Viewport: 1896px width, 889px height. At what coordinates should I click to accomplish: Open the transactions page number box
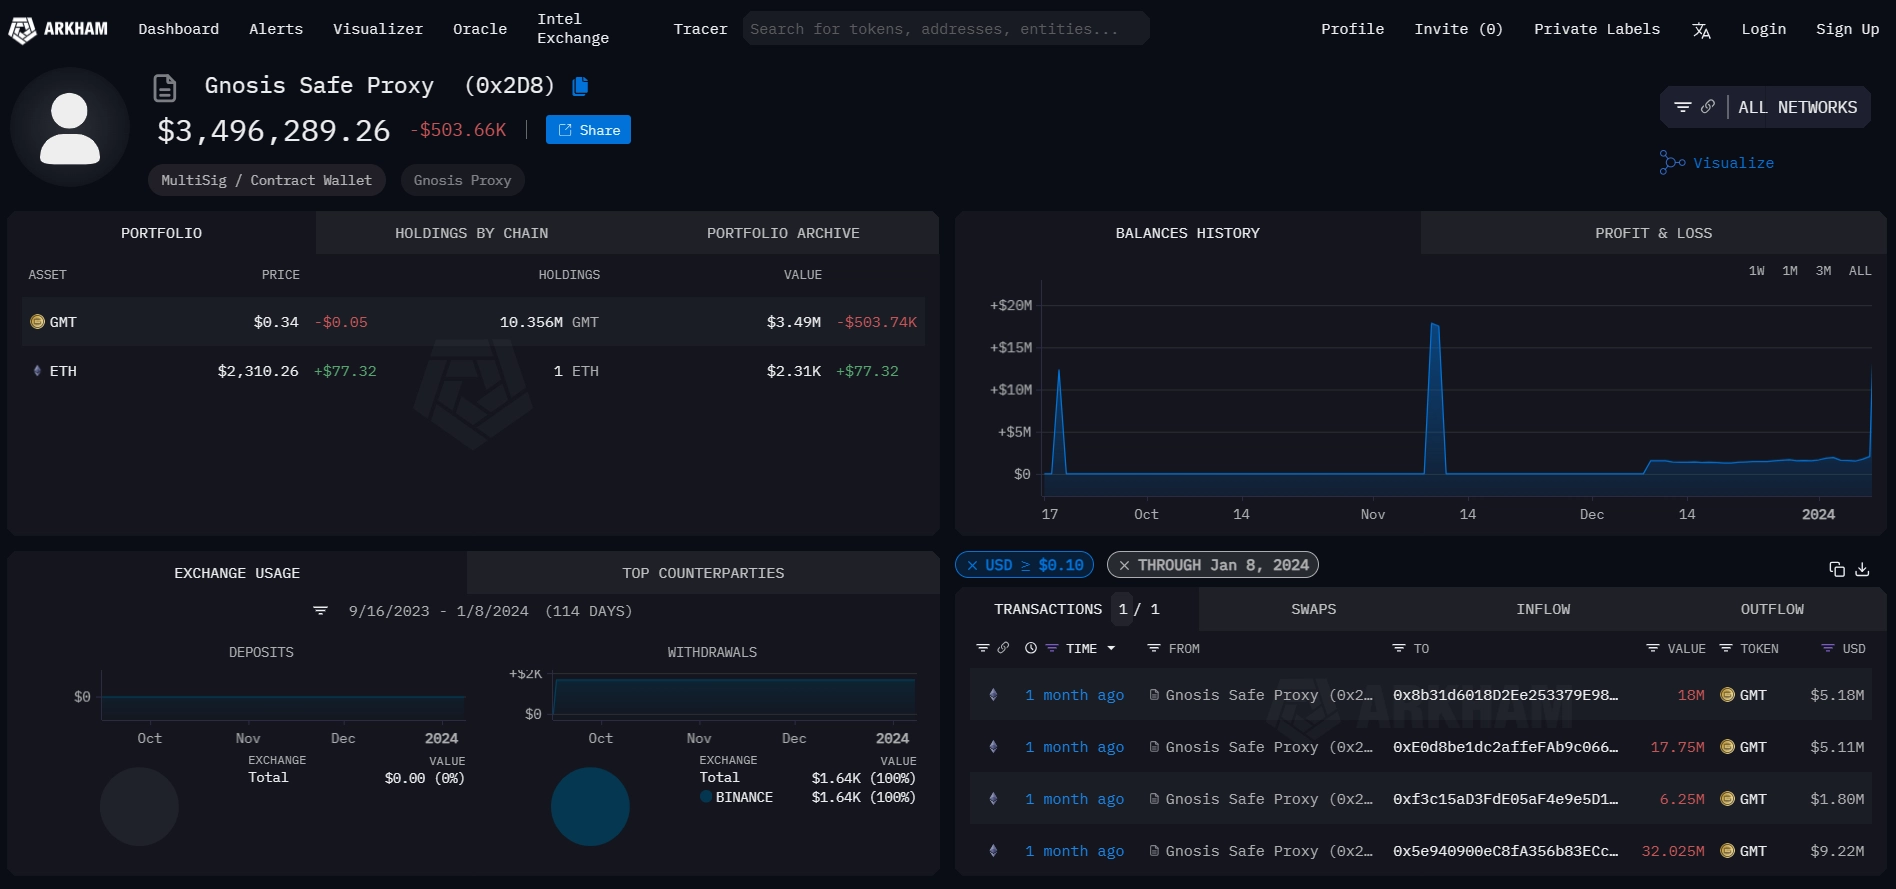click(x=1123, y=609)
